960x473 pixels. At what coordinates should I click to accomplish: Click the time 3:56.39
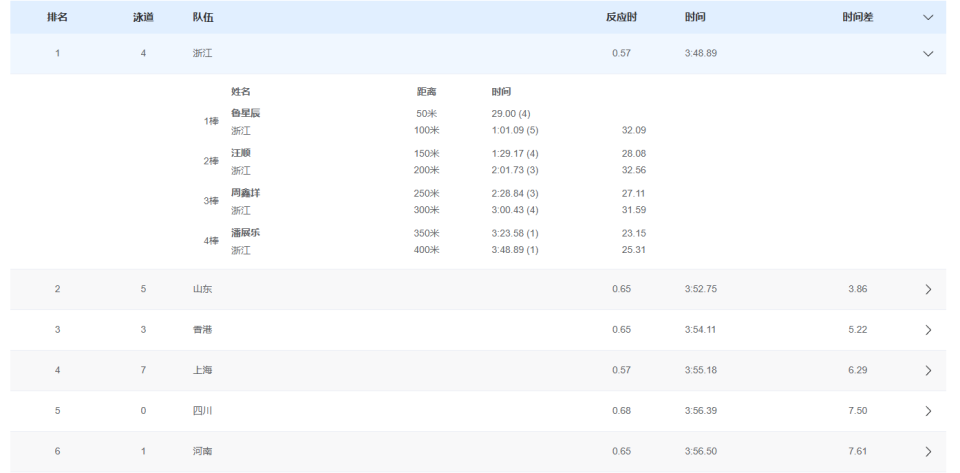[700, 411]
